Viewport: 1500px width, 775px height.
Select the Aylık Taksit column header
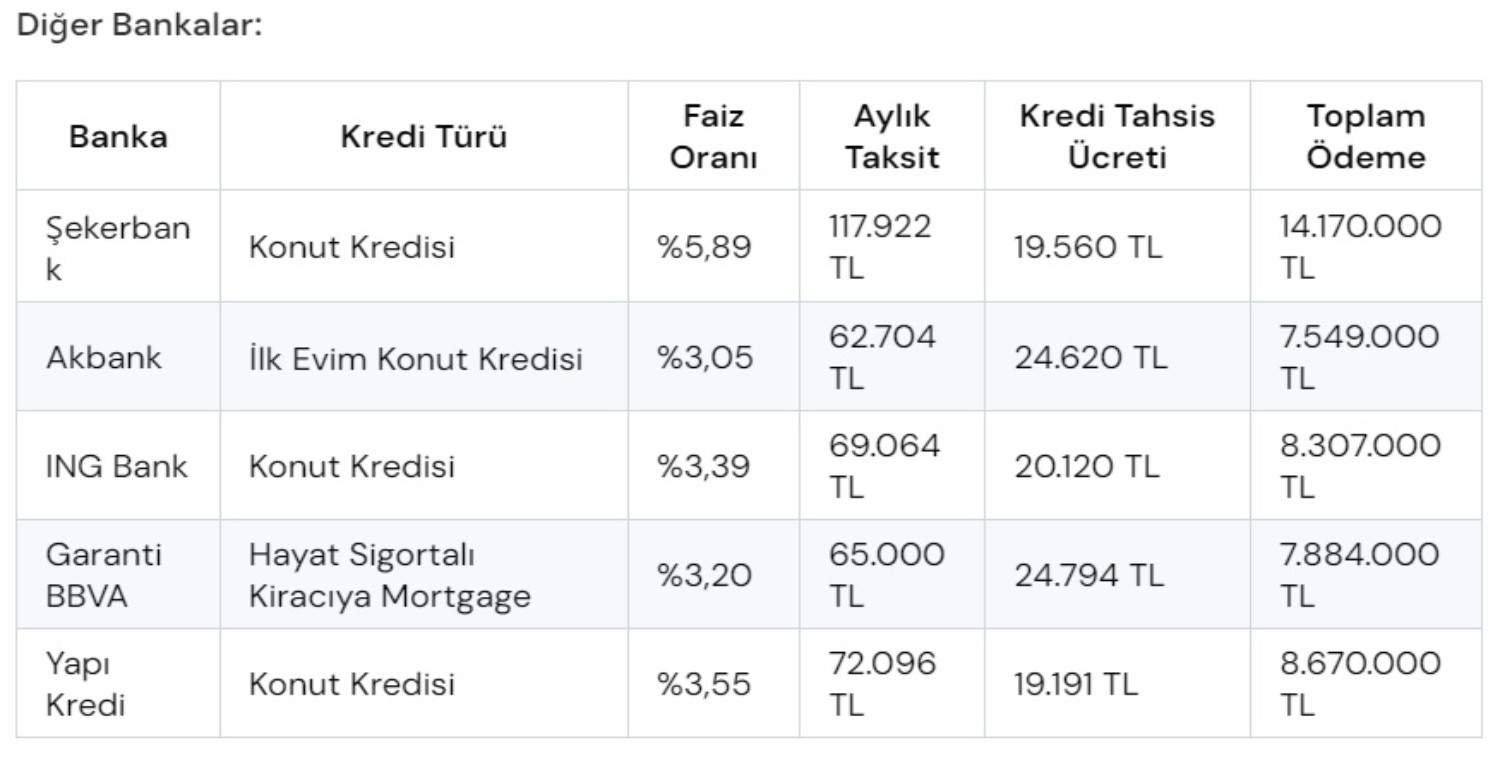click(892, 137)
